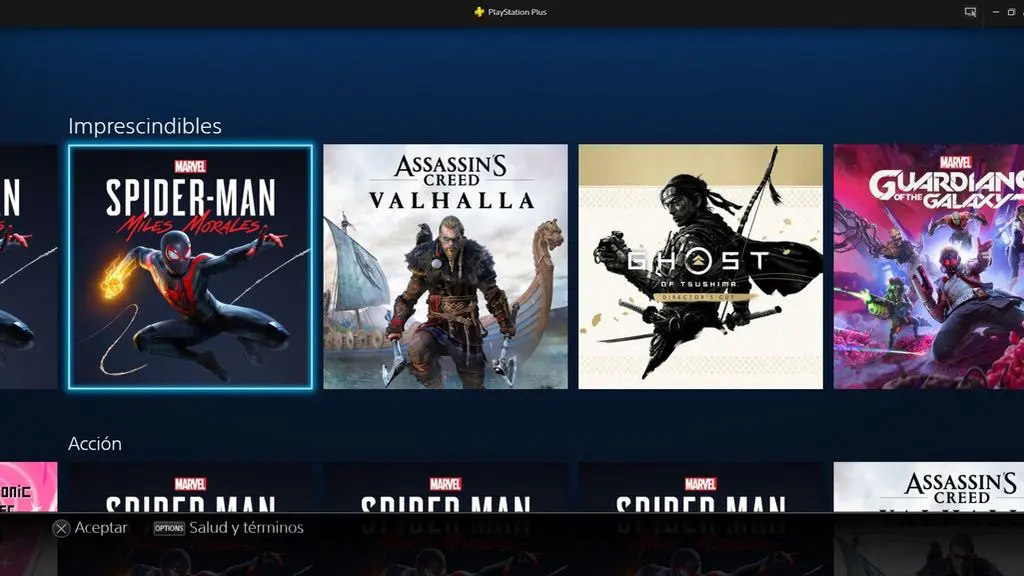The height and width of the screenshot is (576, 1024).
Task: Select Assassin's Creed Valhalla under Imprescindibles
Action: 445,266
